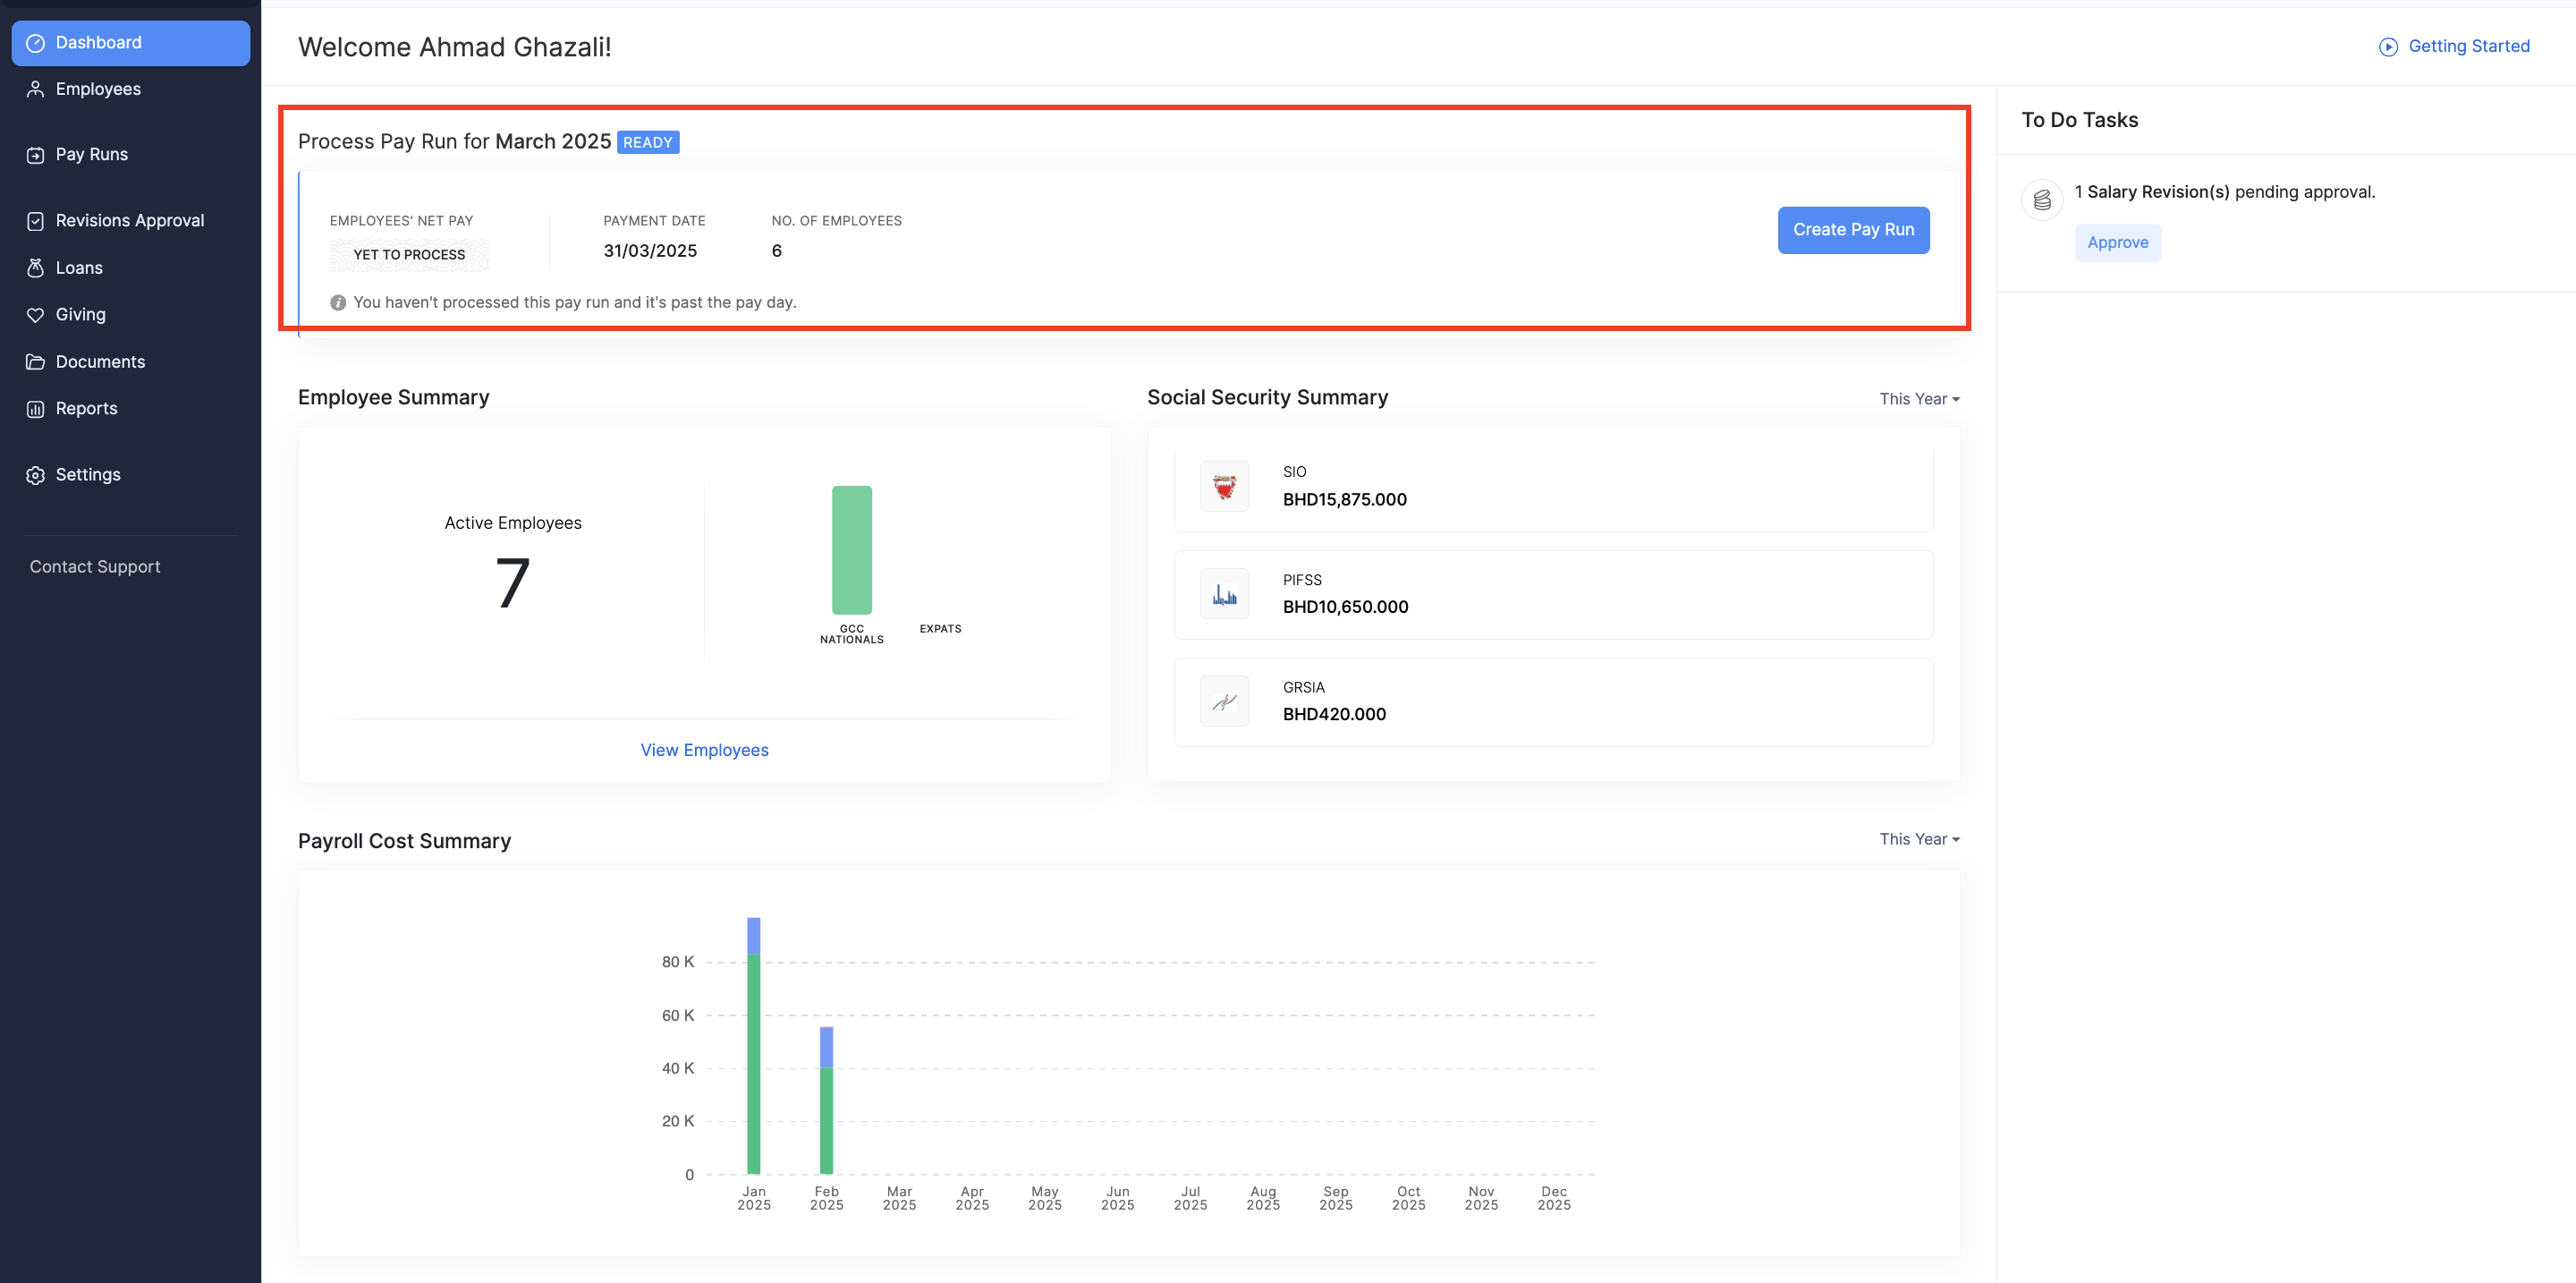Click the Giving heart icon
This screenshot has height=1283, width=2576.
point(36,315)
